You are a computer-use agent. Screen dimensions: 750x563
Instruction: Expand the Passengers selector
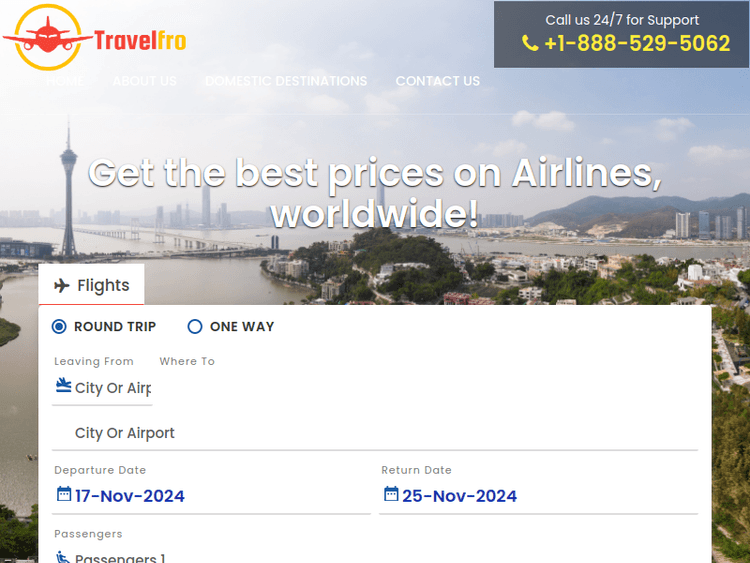tap(120, 557)
